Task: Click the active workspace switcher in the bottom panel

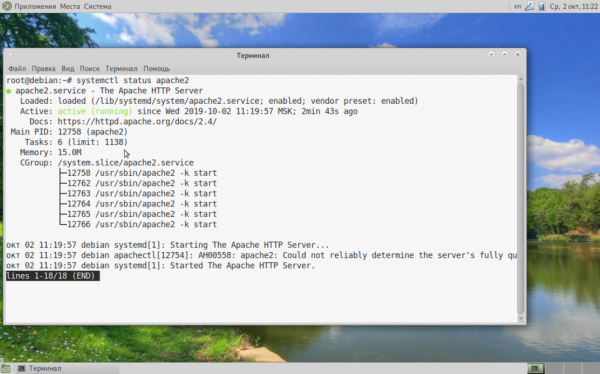Action: click(x=535, y=368)
